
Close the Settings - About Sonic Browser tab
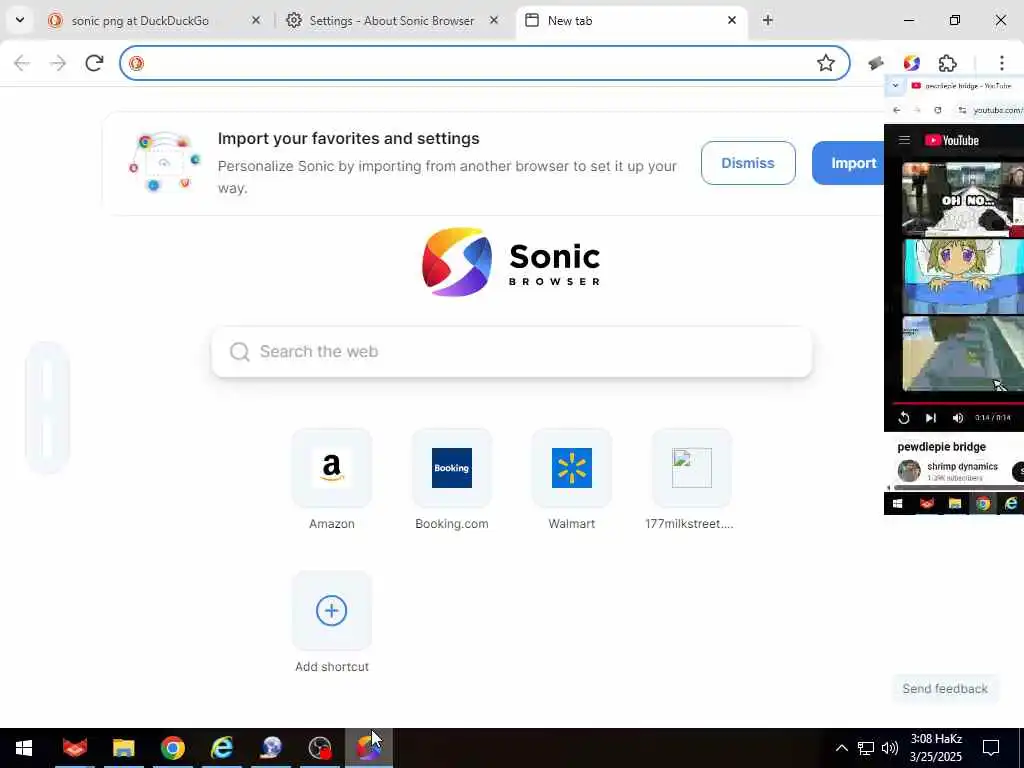[x=494, y=20]
